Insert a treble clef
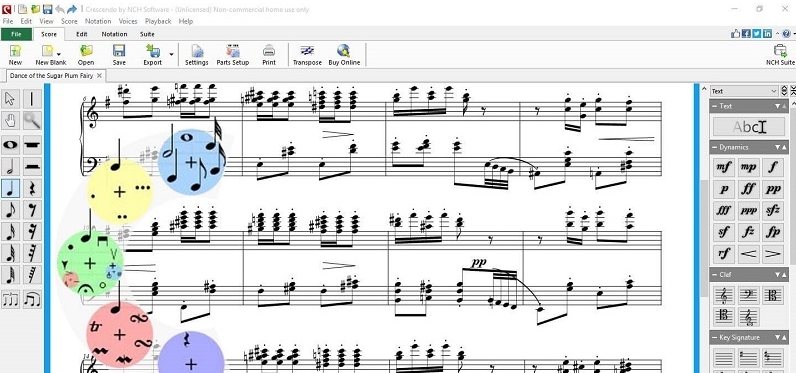 [x=723, y=295]
